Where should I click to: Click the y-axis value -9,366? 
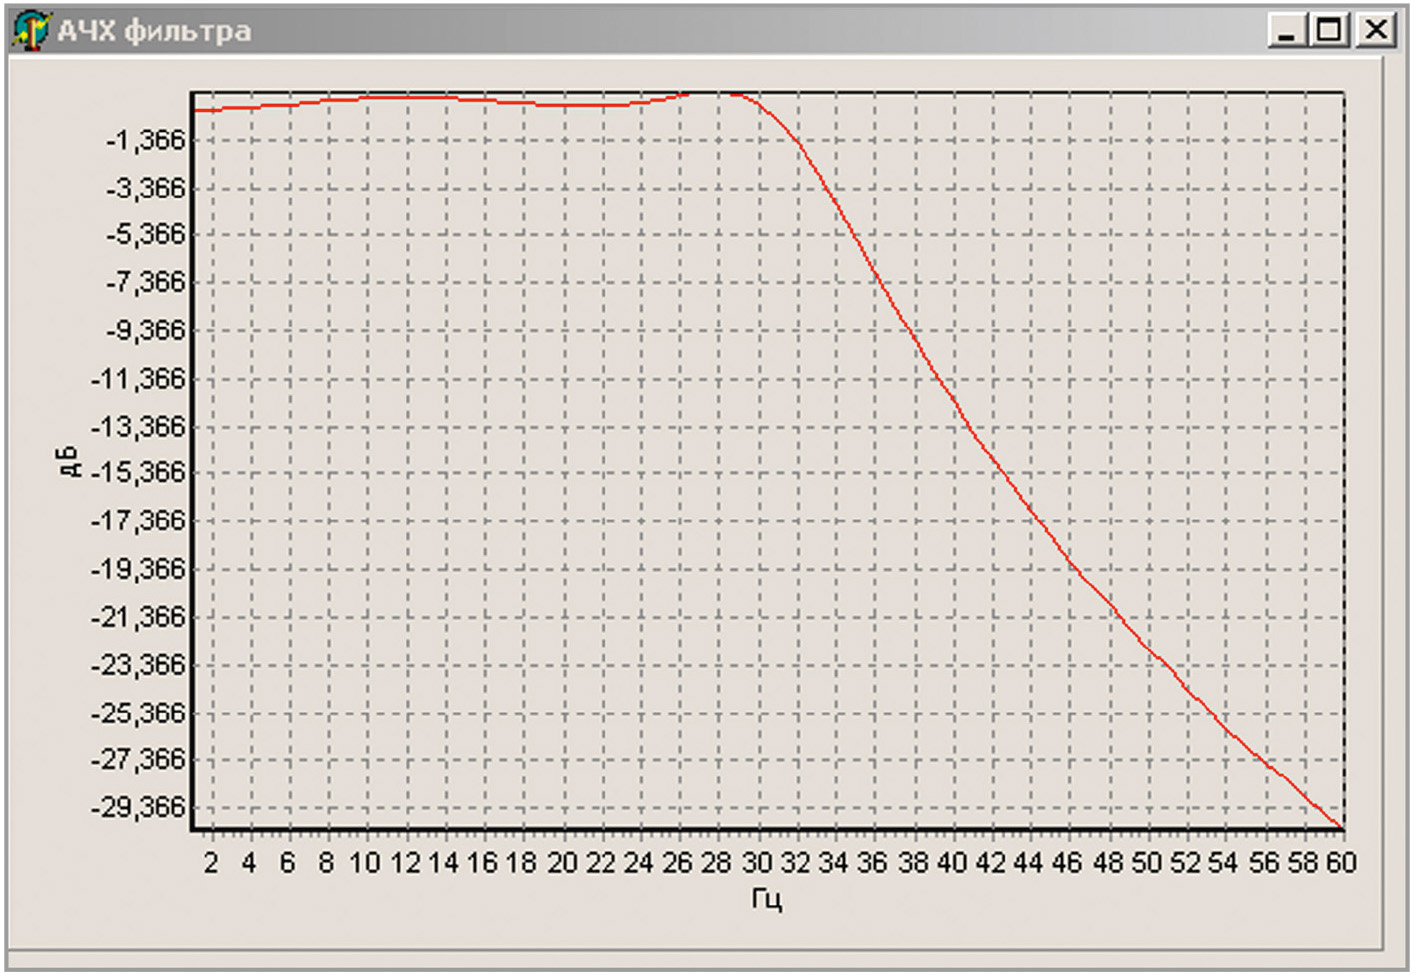click(146, 330)
